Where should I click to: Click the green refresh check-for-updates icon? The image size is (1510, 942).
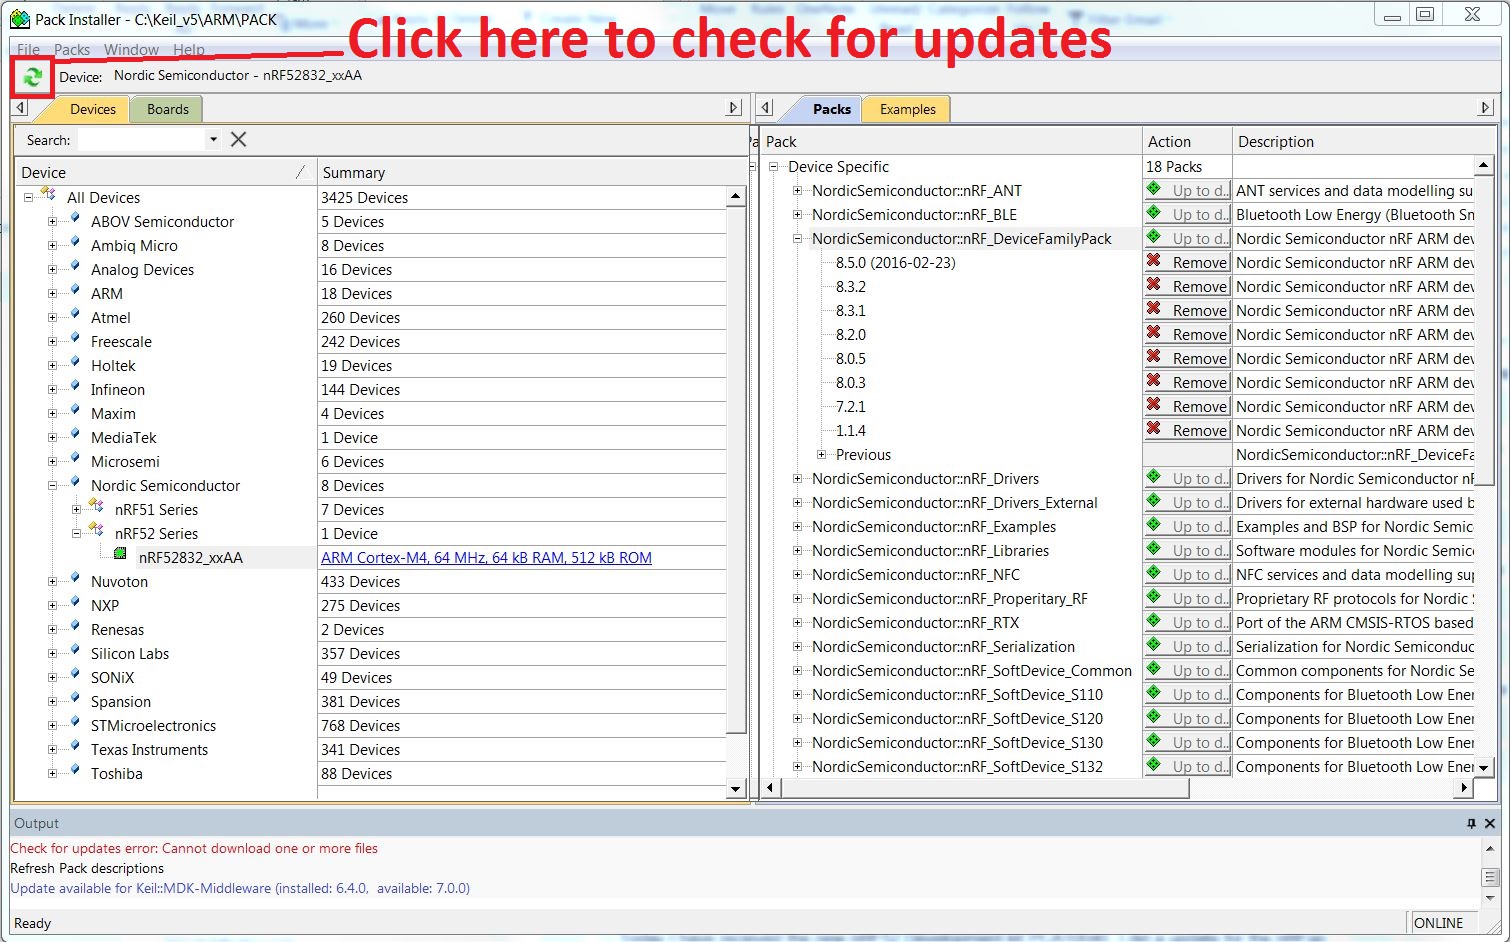(32, 76)
